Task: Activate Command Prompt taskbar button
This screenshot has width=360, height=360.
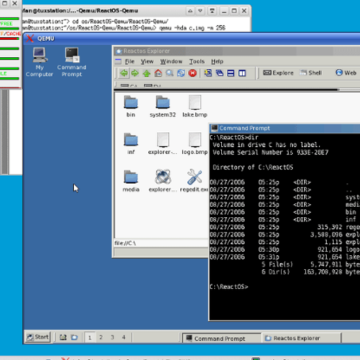Action: (x=221, y=338)
